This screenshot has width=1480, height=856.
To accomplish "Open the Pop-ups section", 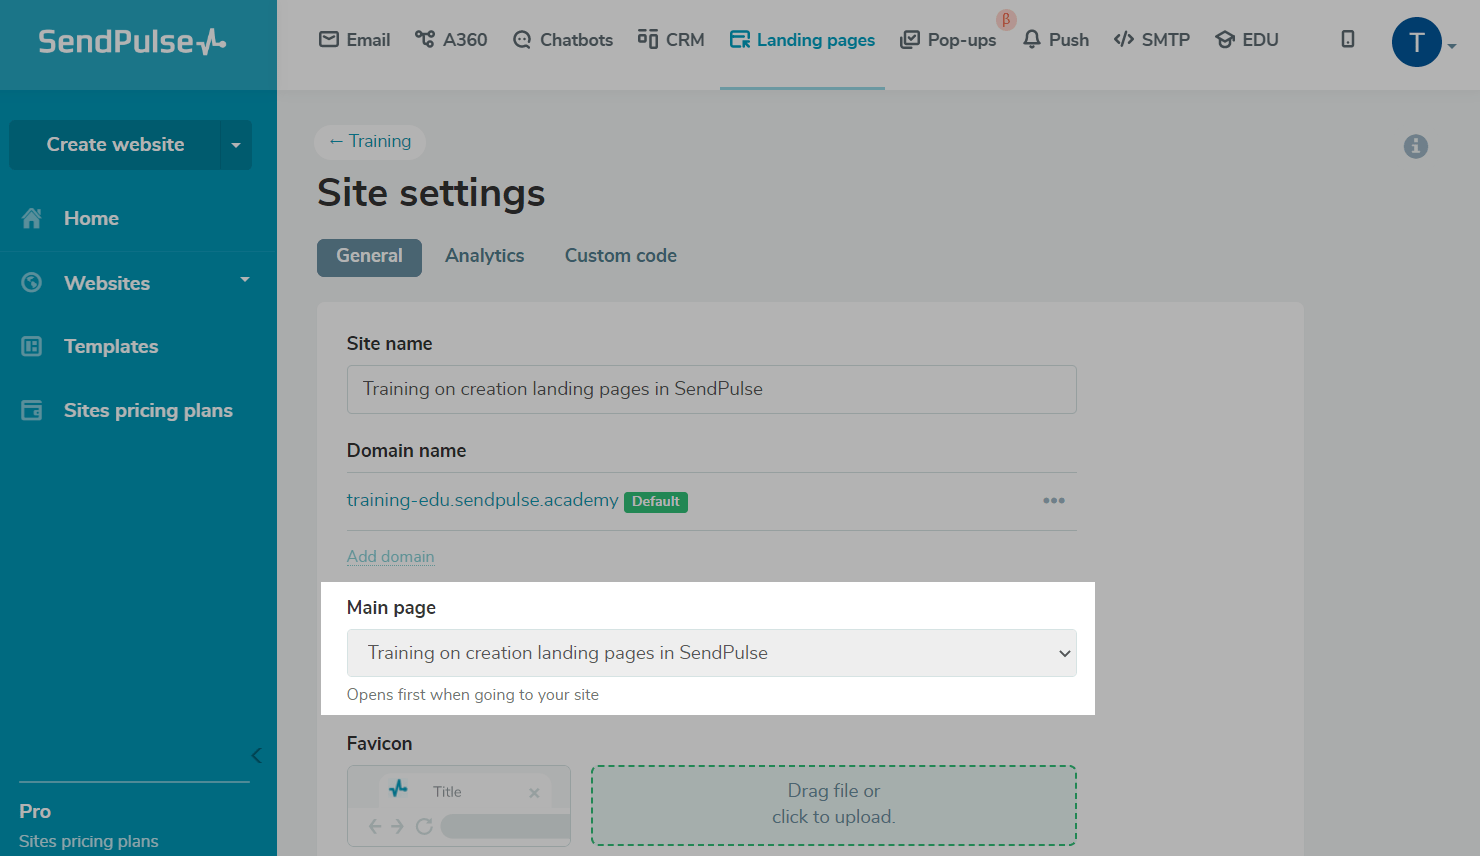I will pos(948,40).
